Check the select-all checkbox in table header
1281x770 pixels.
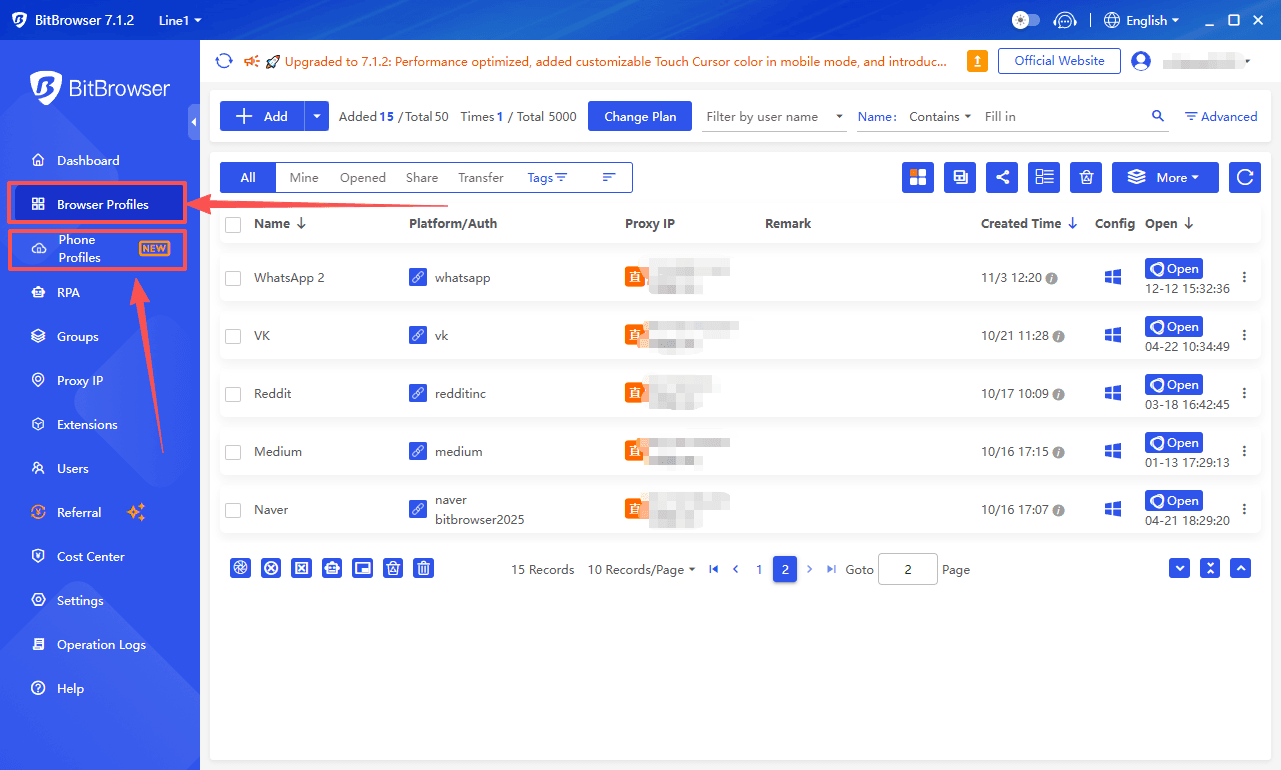[233, 224]
